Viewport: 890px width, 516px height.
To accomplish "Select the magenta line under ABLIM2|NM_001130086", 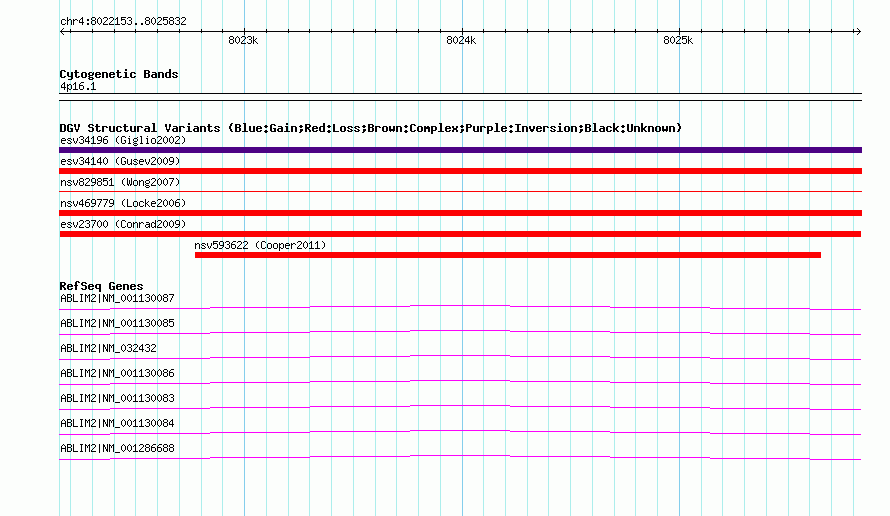I will [460, 383].
